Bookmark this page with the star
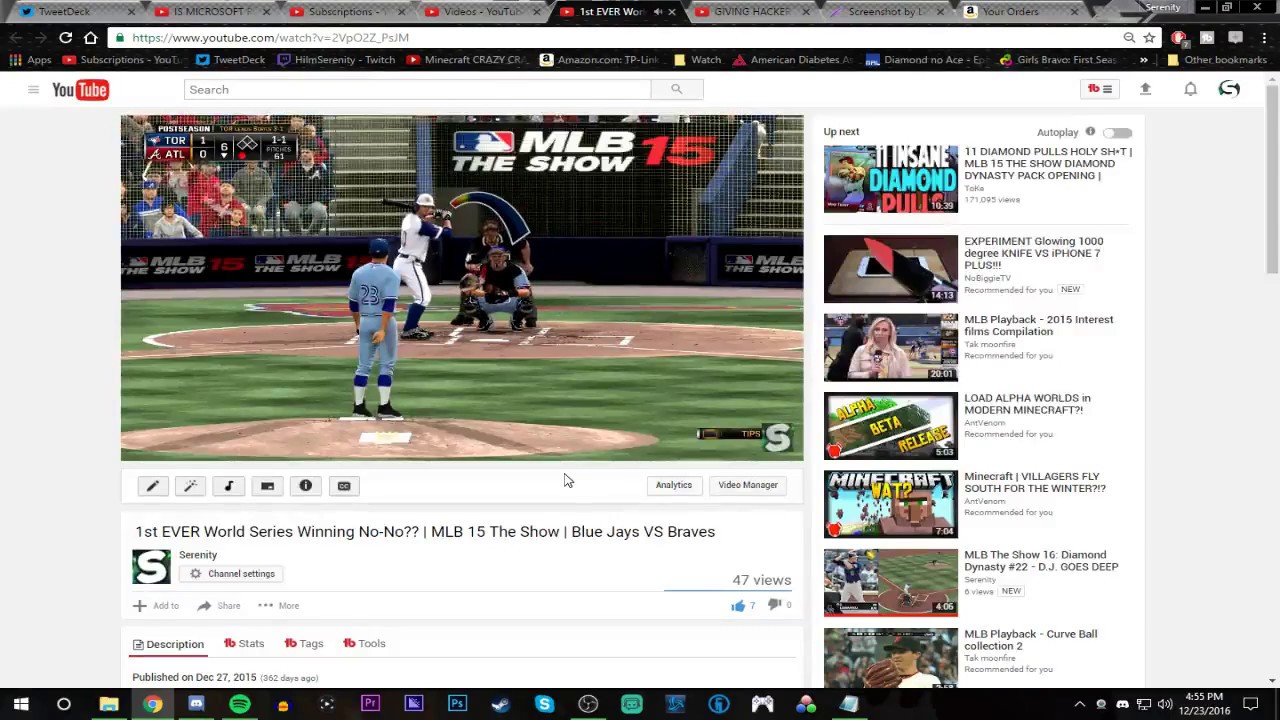This screenshot has height=720, width=1280. [1150, 38]
